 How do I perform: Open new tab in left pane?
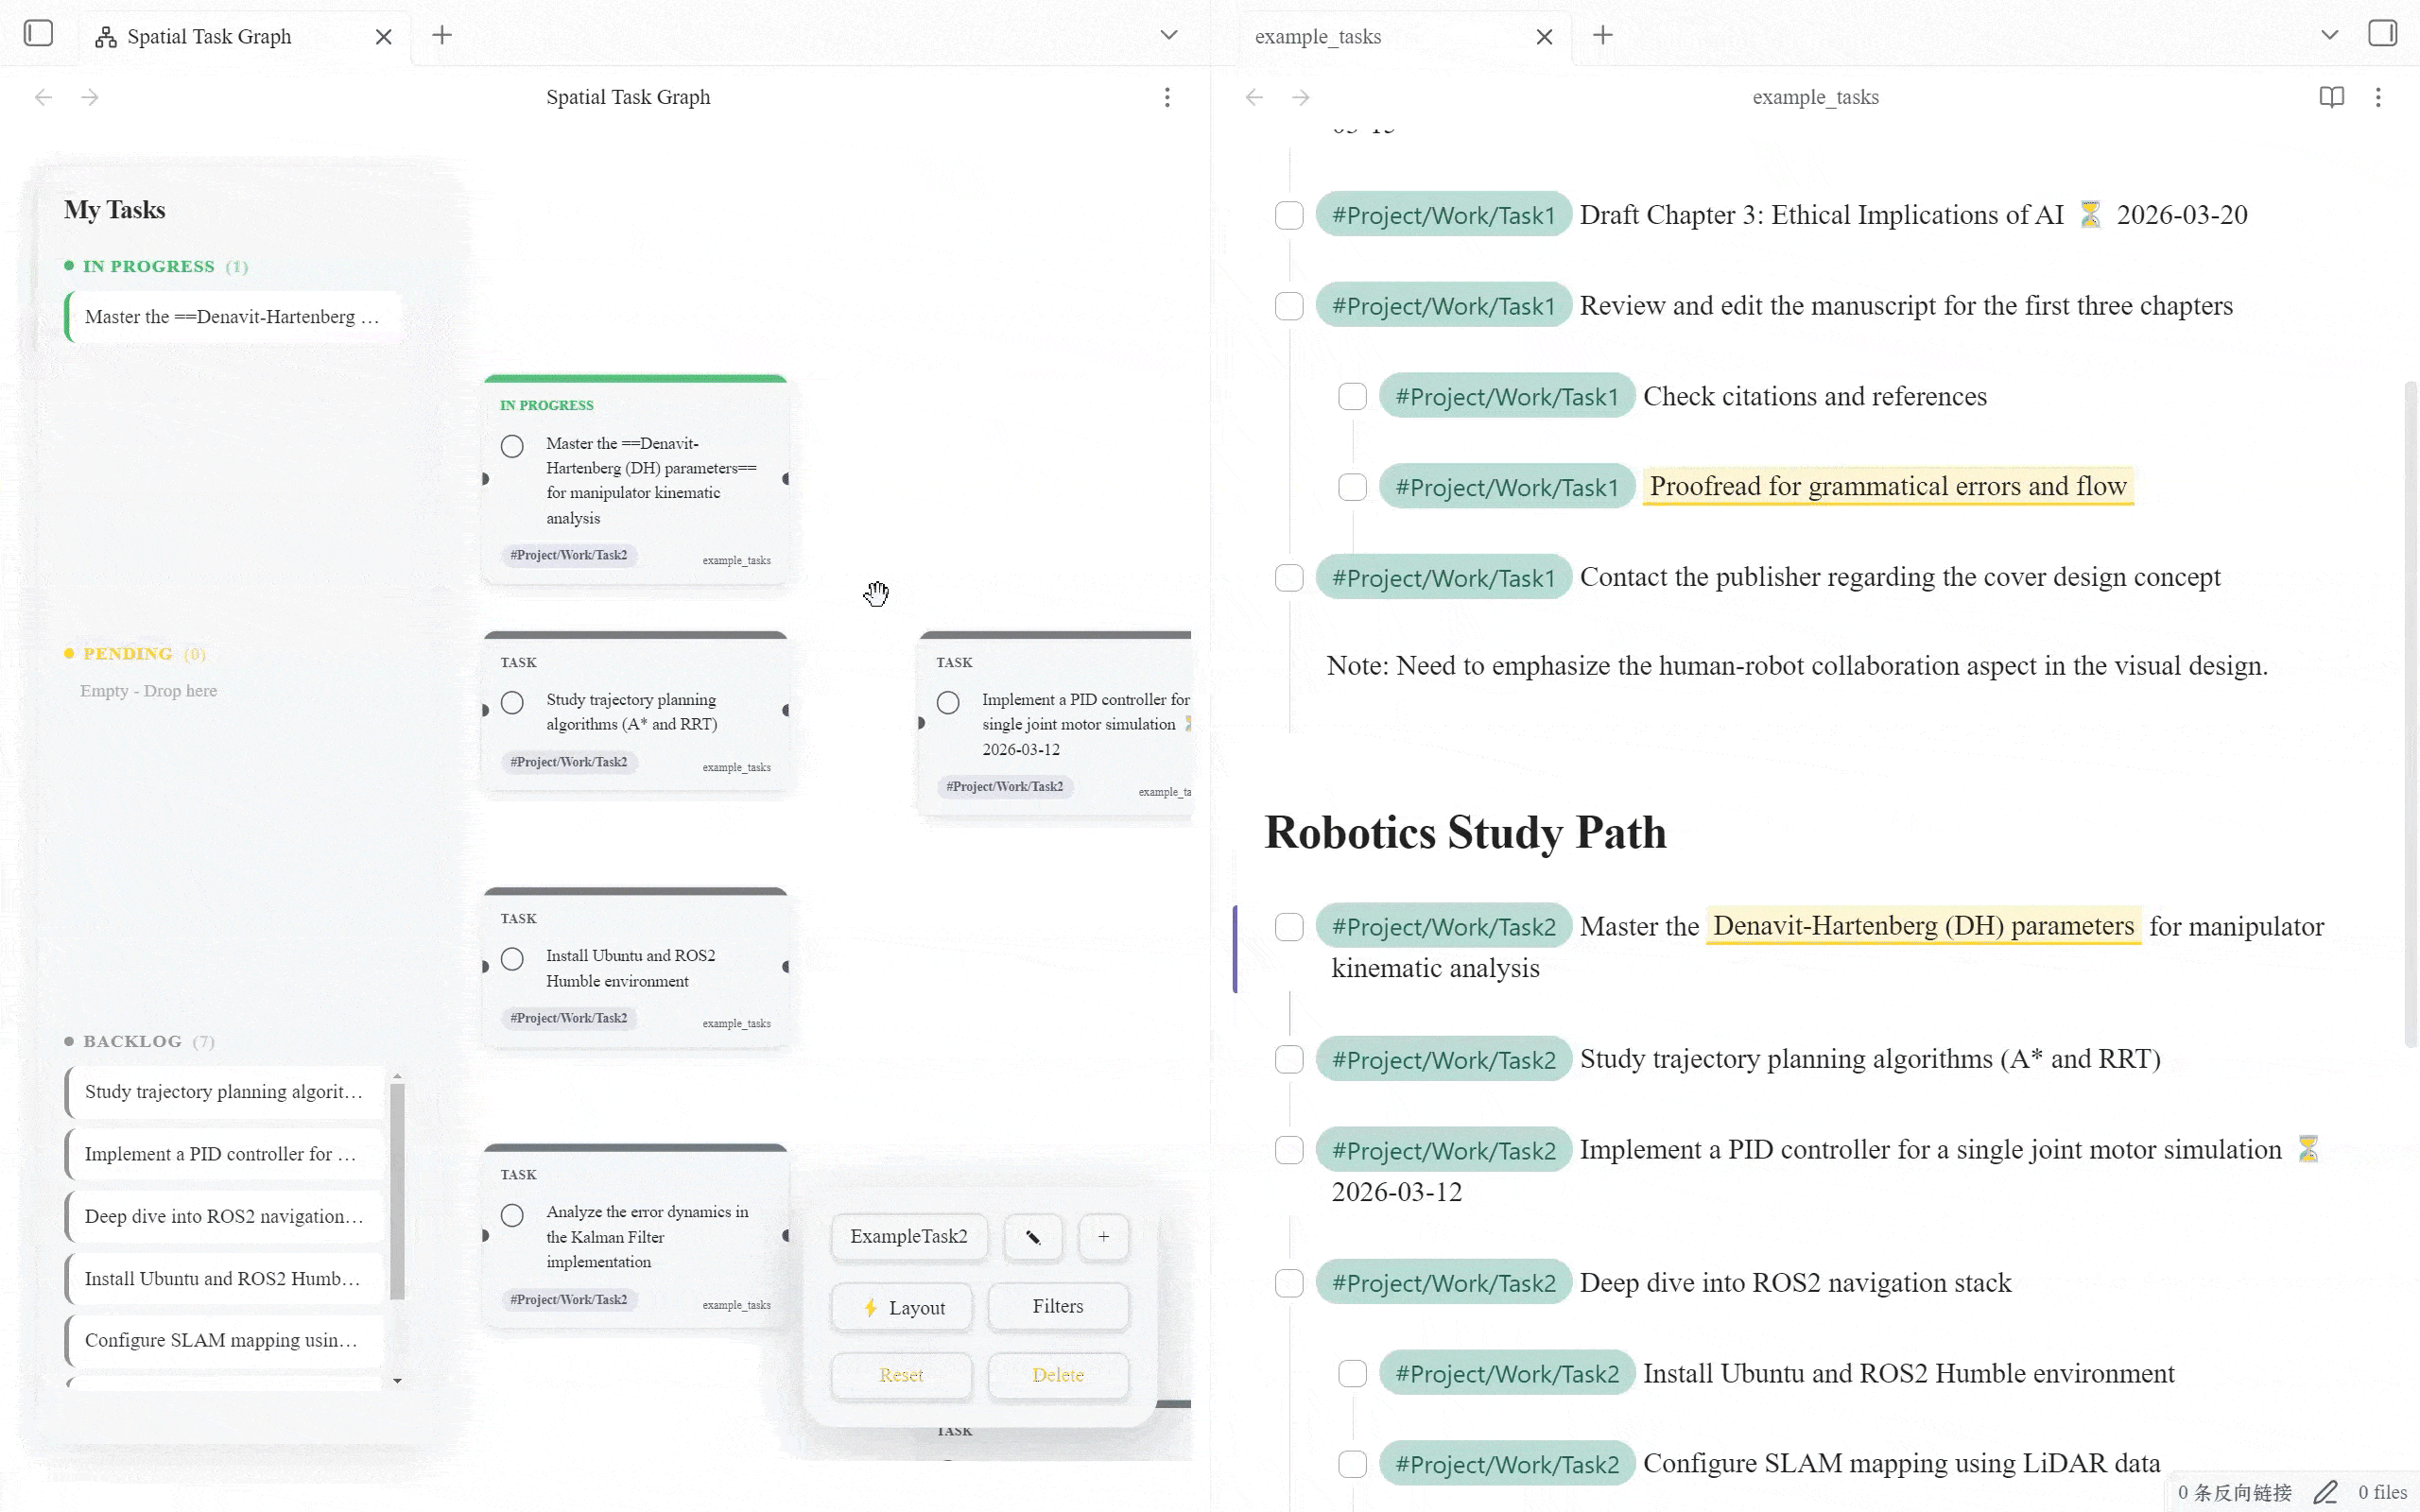442,36
